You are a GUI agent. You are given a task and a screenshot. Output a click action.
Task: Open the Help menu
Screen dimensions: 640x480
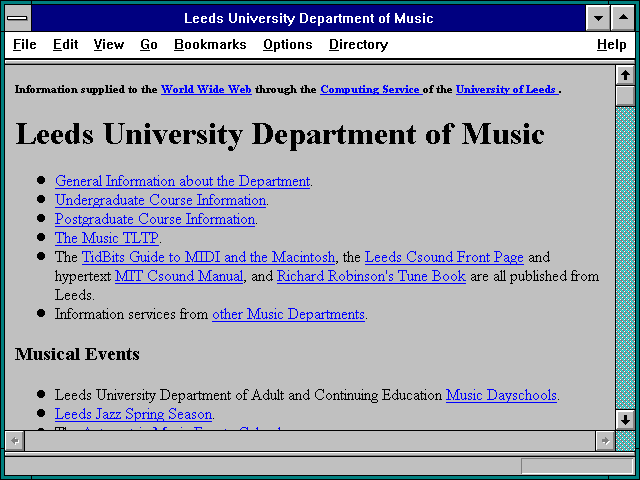tap(611, 44)
